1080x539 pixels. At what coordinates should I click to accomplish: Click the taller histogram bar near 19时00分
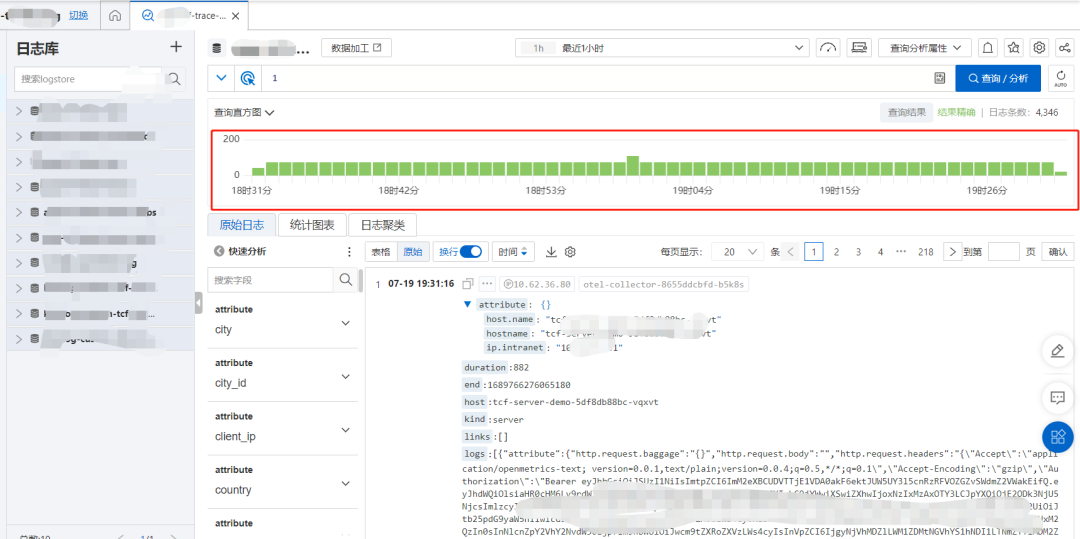pyautogui.click(x=632, y=165)
